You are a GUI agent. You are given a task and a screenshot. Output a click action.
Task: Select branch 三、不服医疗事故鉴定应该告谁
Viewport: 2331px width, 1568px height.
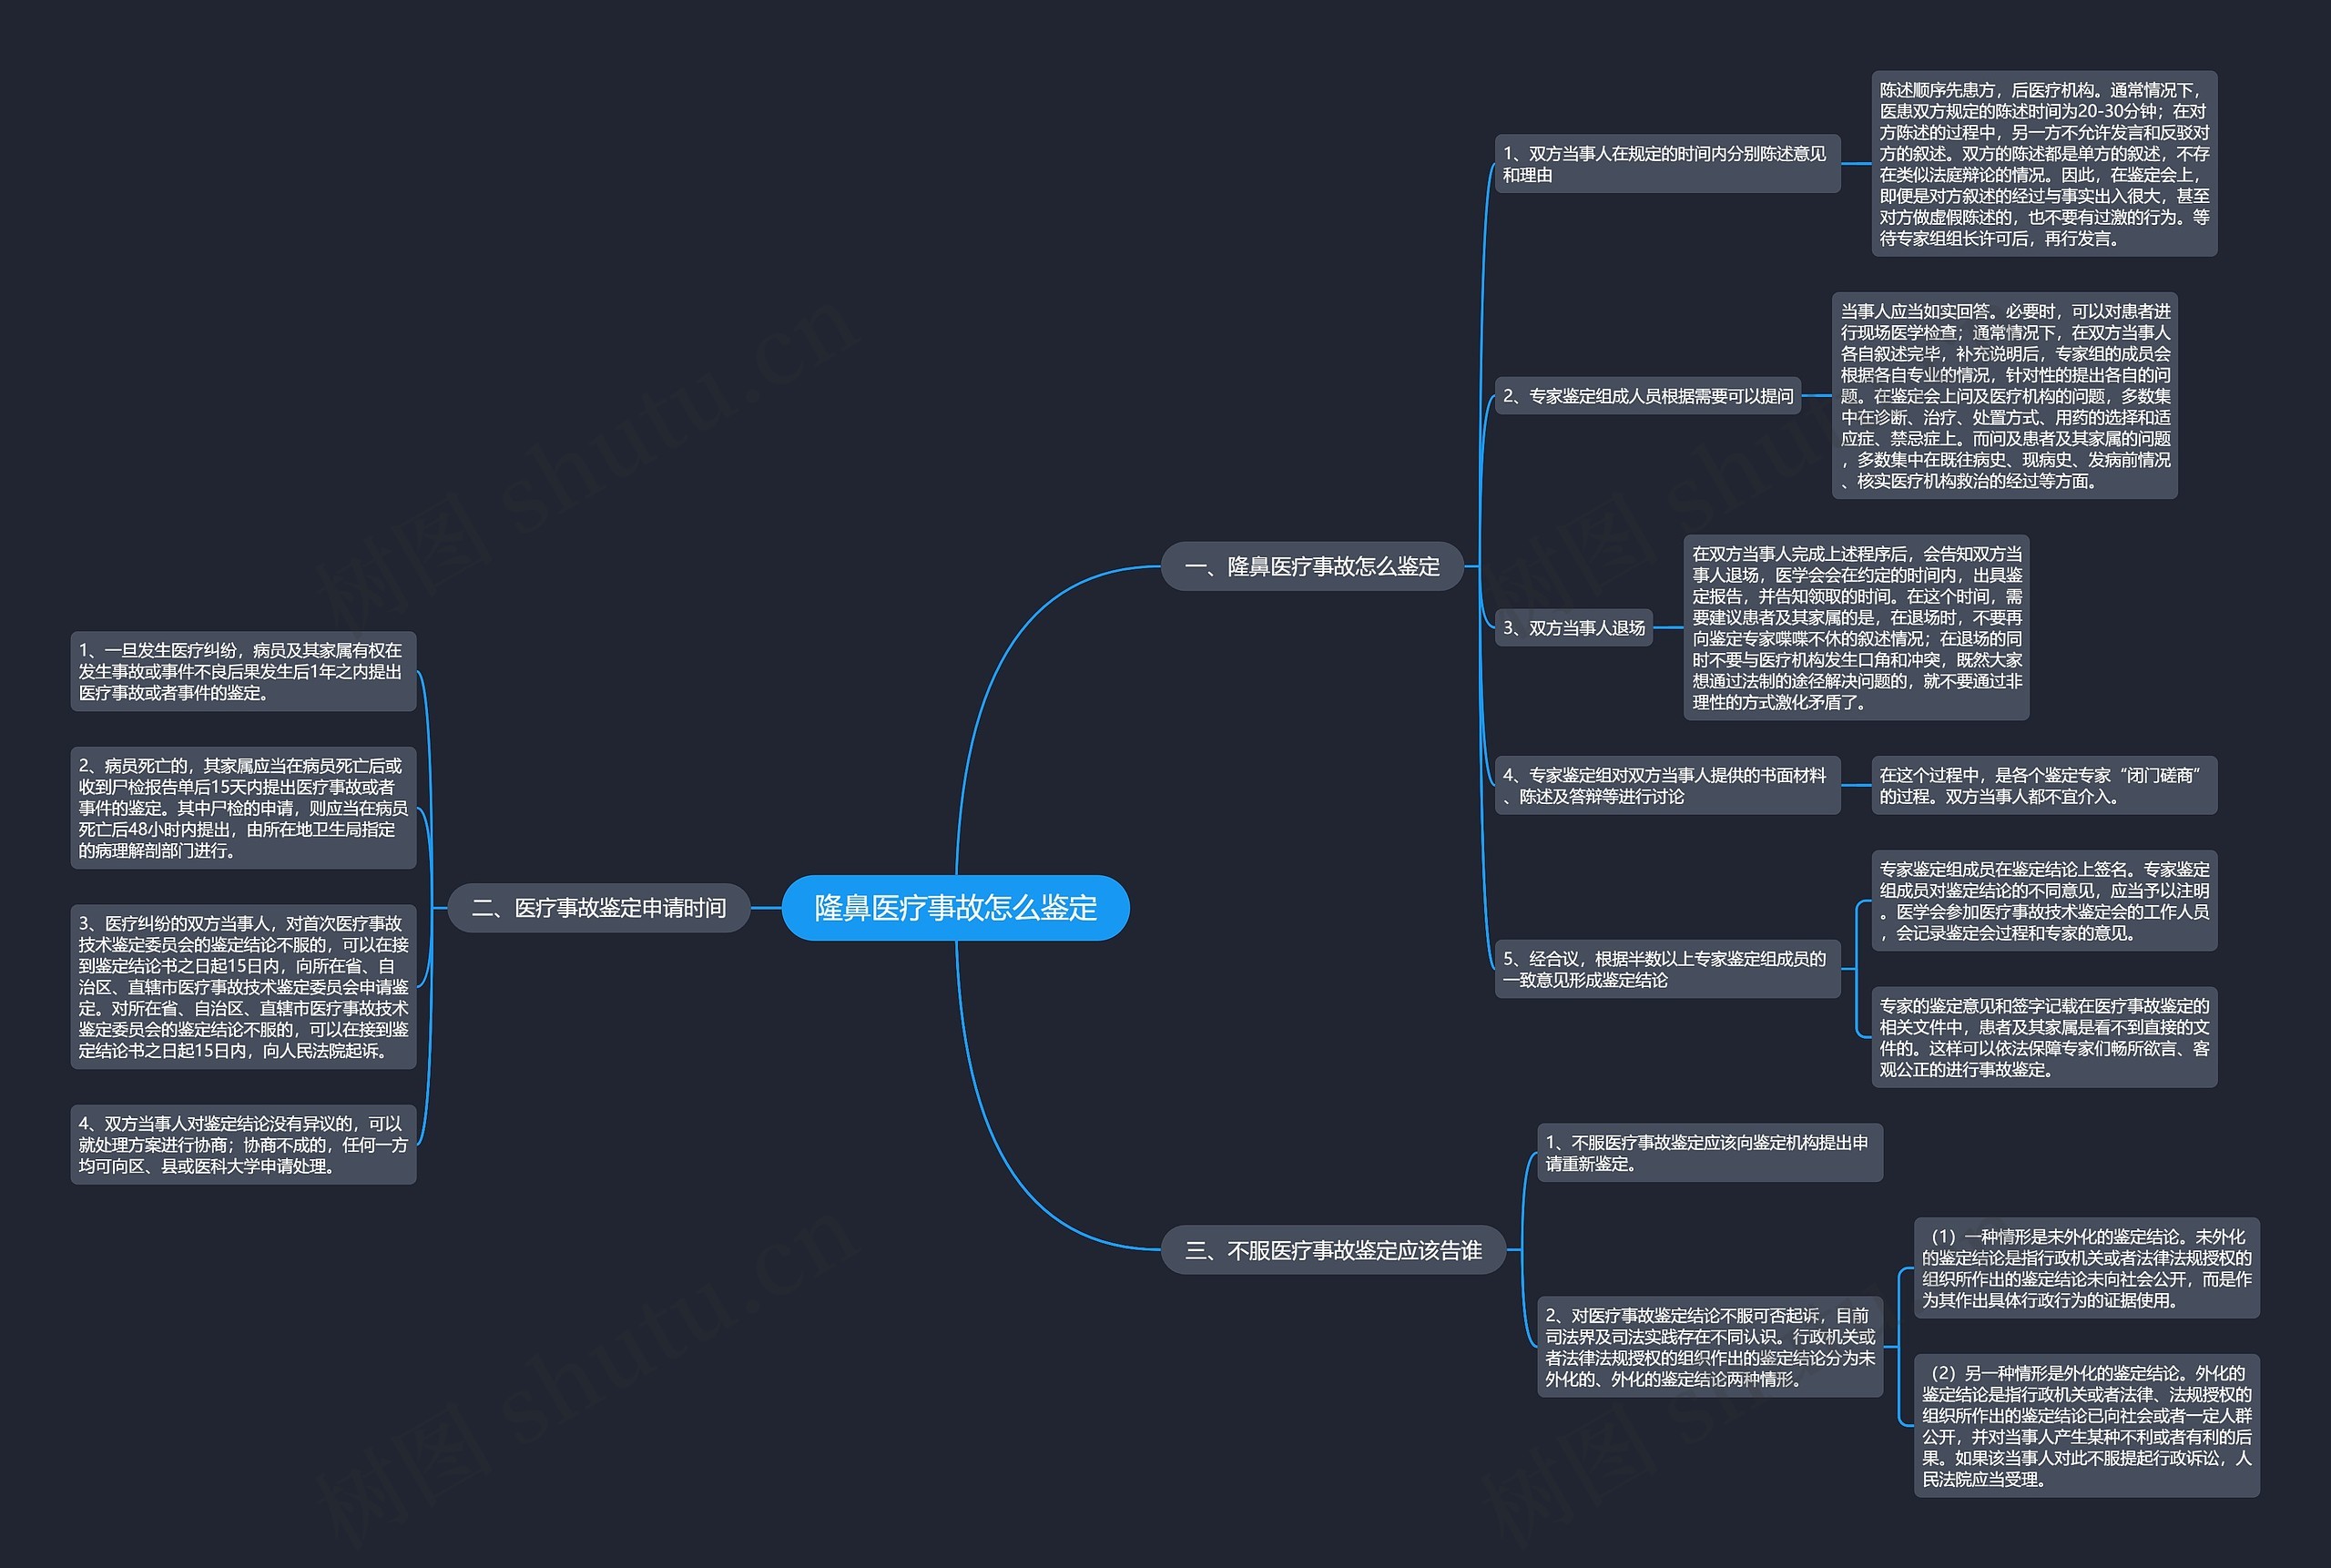pos(1333,1250)
